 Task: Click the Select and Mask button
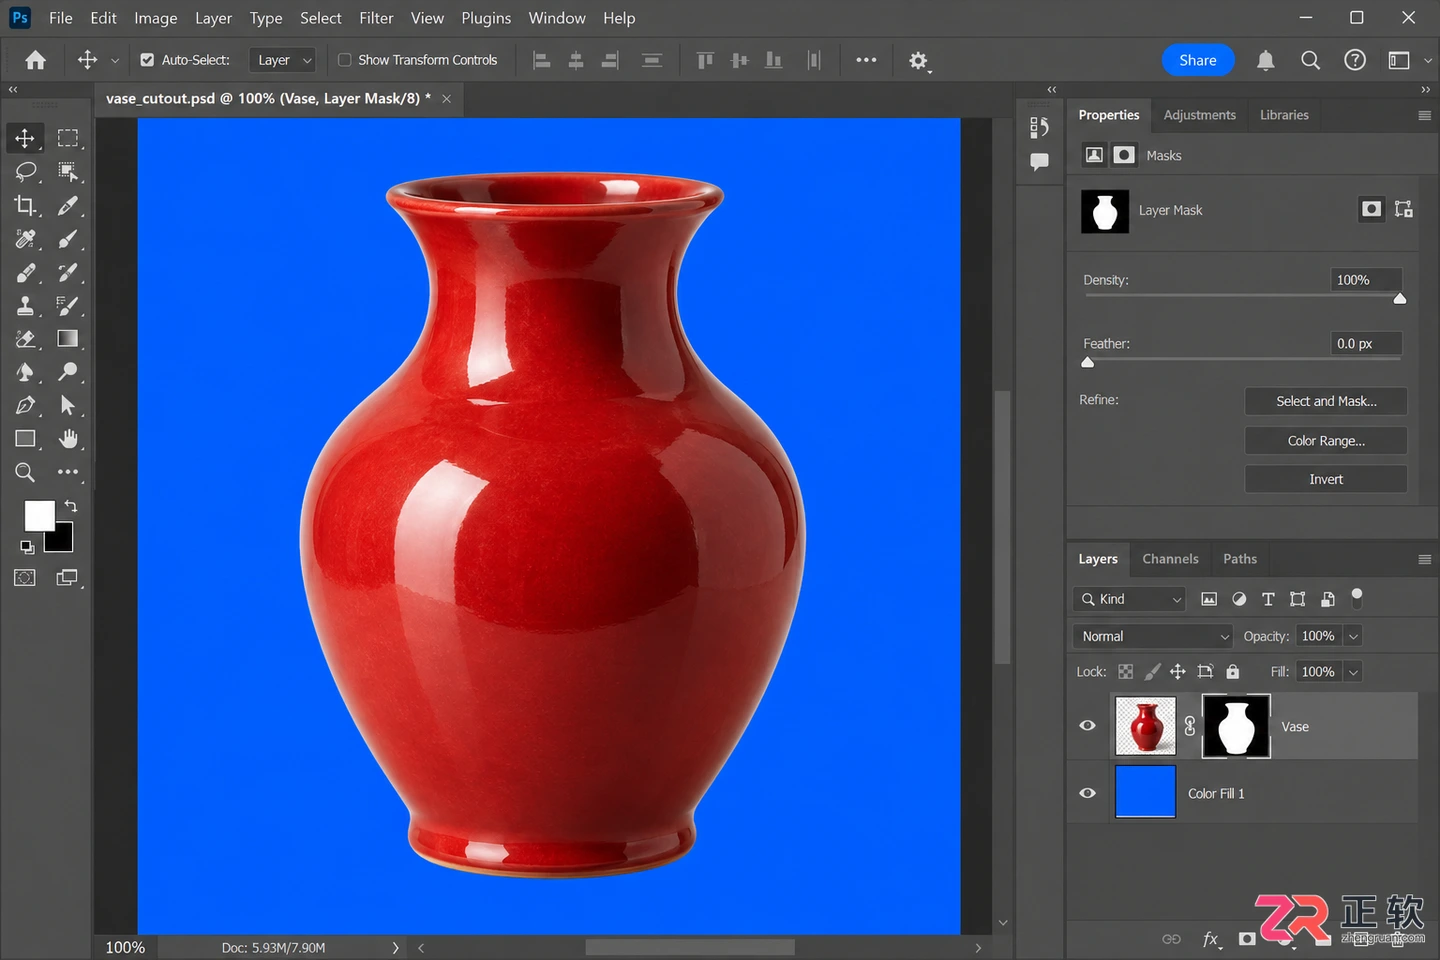[x=1326, y=401]
